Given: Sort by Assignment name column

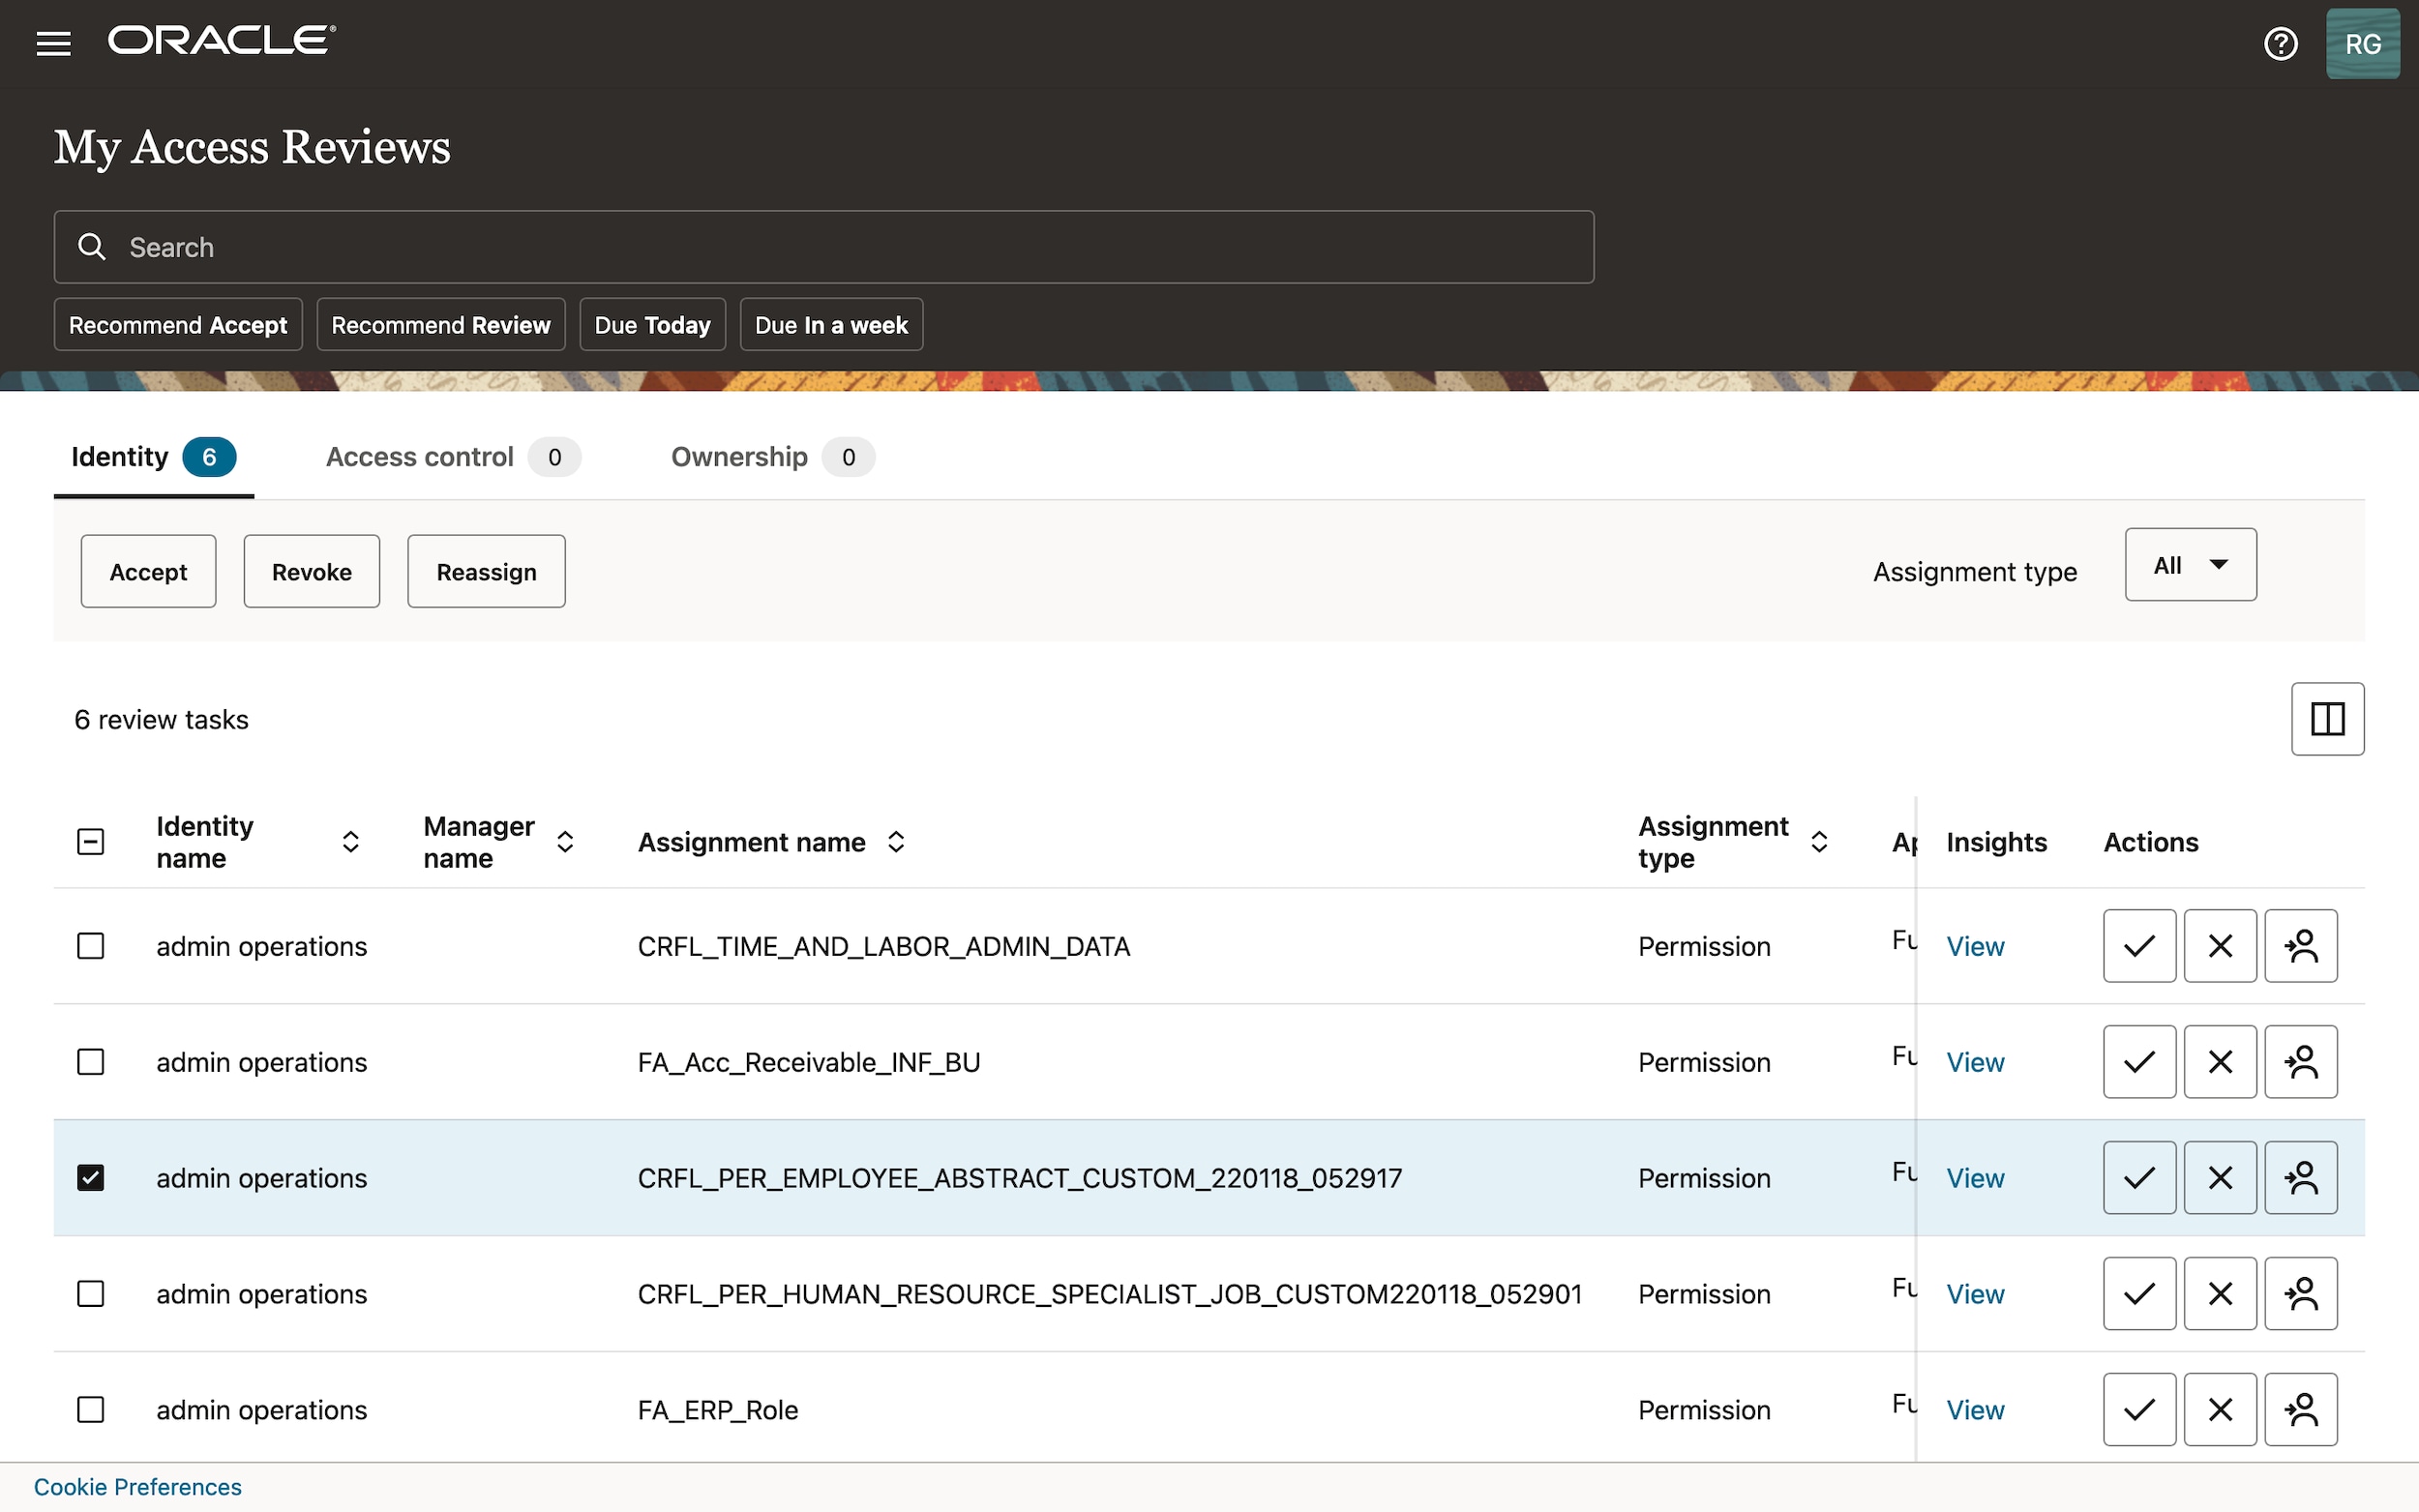Looking at the screenshot, I should 895,841.
